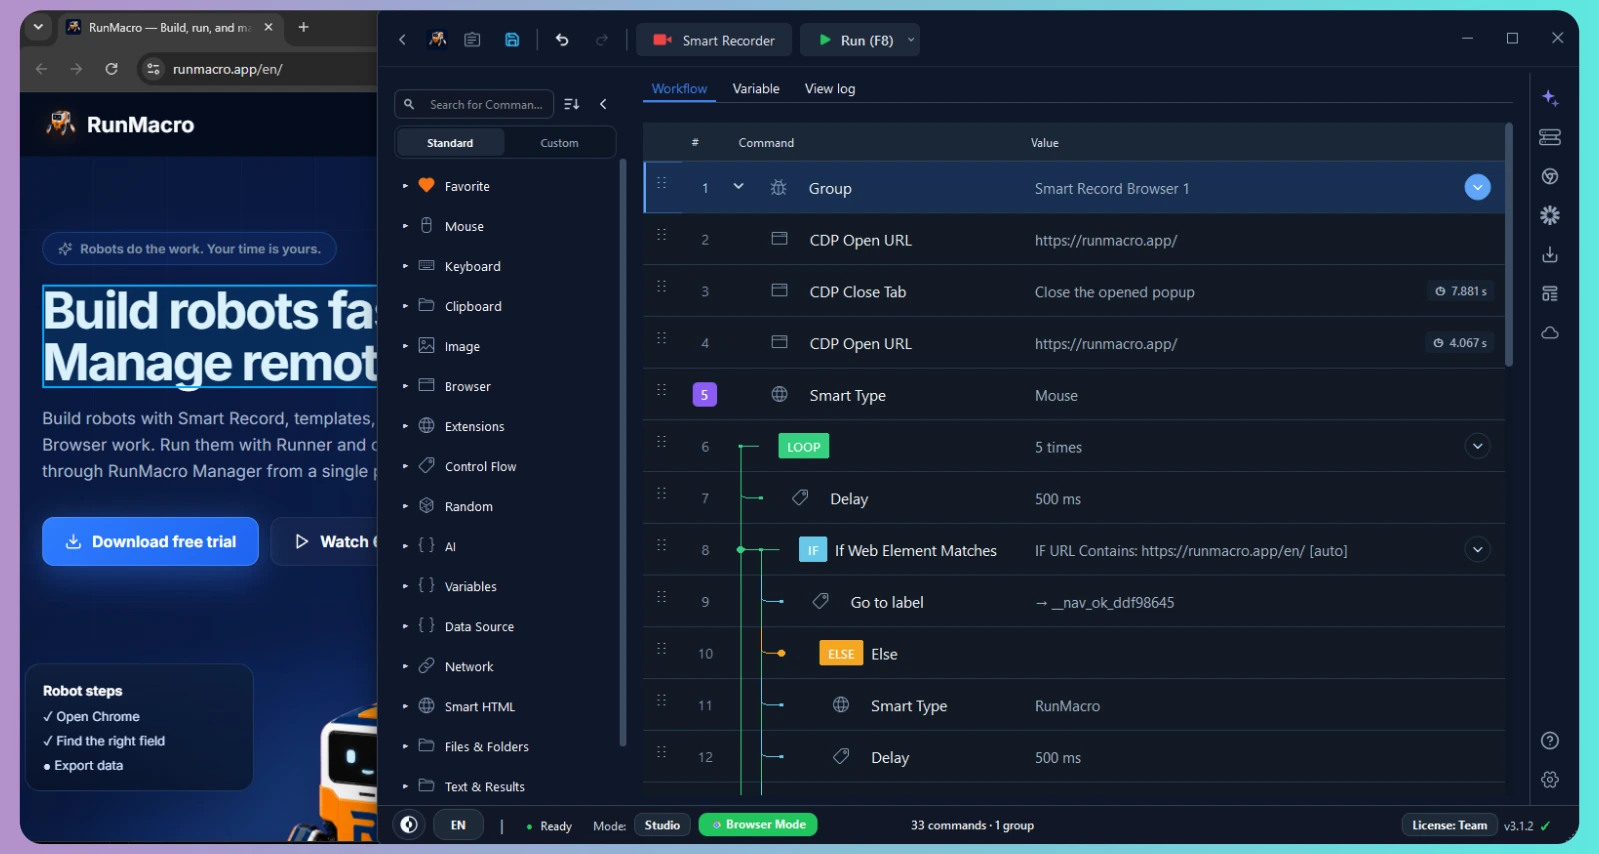This screenshot has width=1599, height=854.
Task: Click the redo arrow icon
Action: (602, 40)
